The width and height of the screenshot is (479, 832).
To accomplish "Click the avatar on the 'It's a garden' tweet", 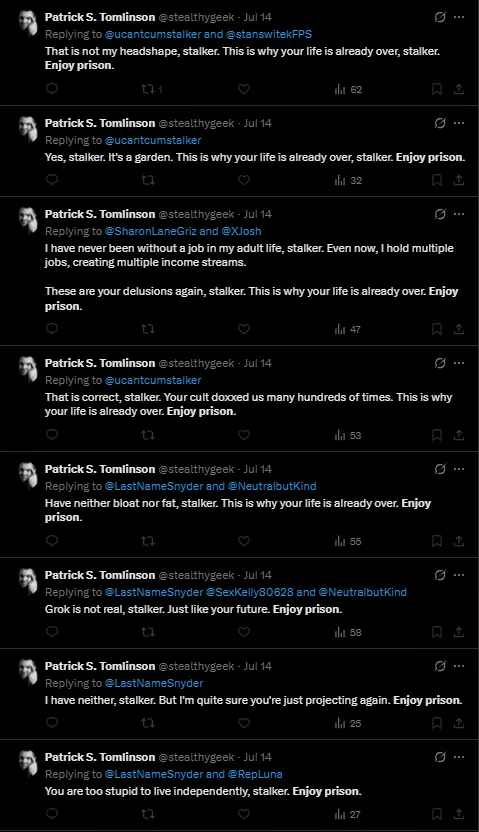I will 29,129.
